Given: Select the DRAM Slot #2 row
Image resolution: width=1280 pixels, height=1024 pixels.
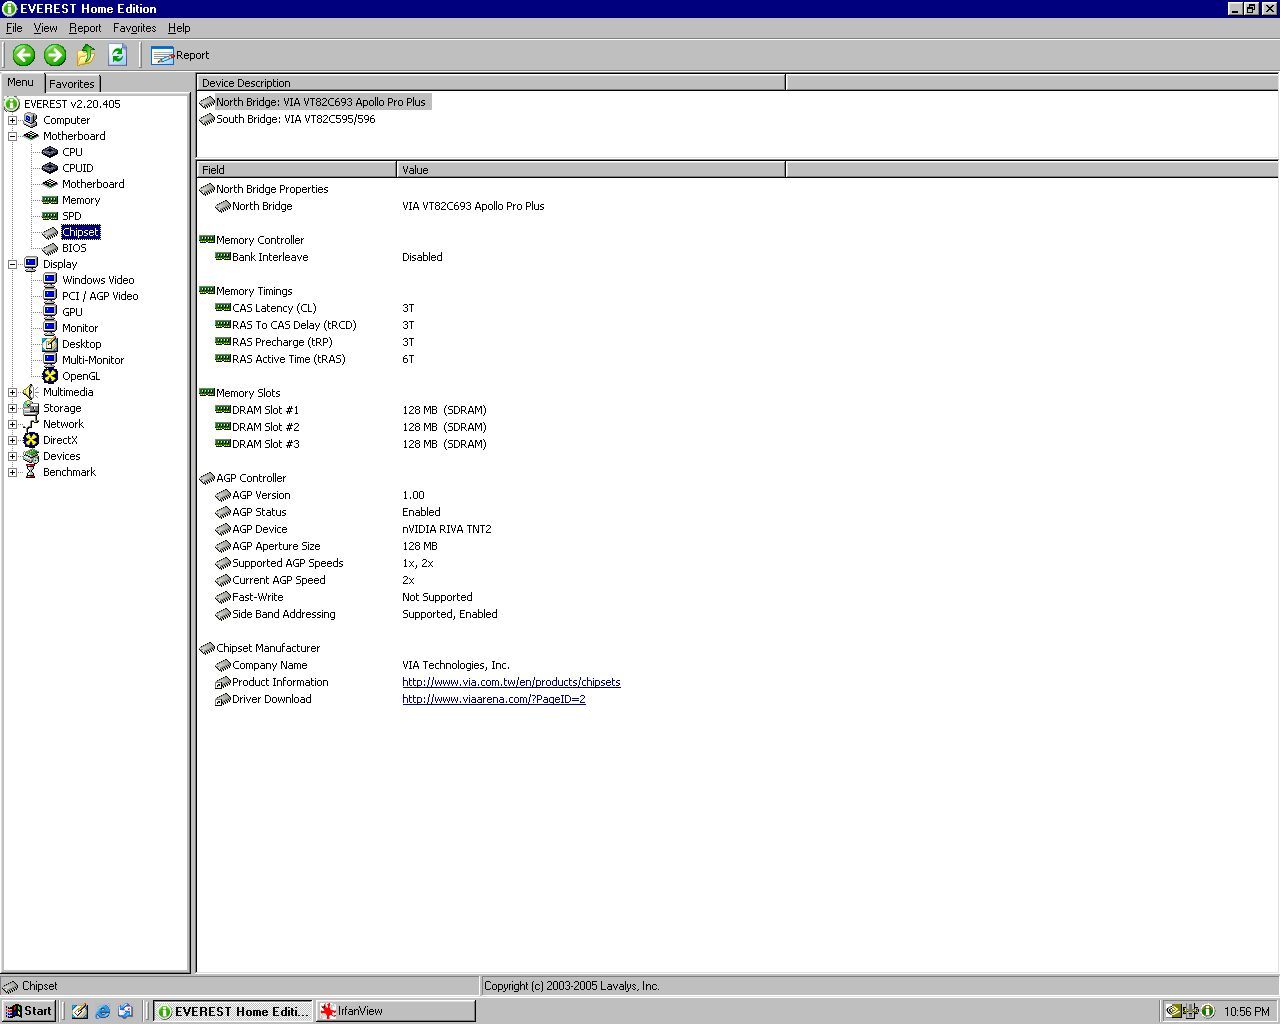Looking at the screenshot, I should click(492, 427).
